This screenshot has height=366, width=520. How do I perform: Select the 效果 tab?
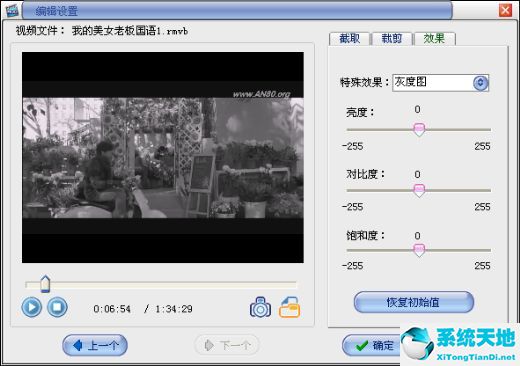pos(434,39)
